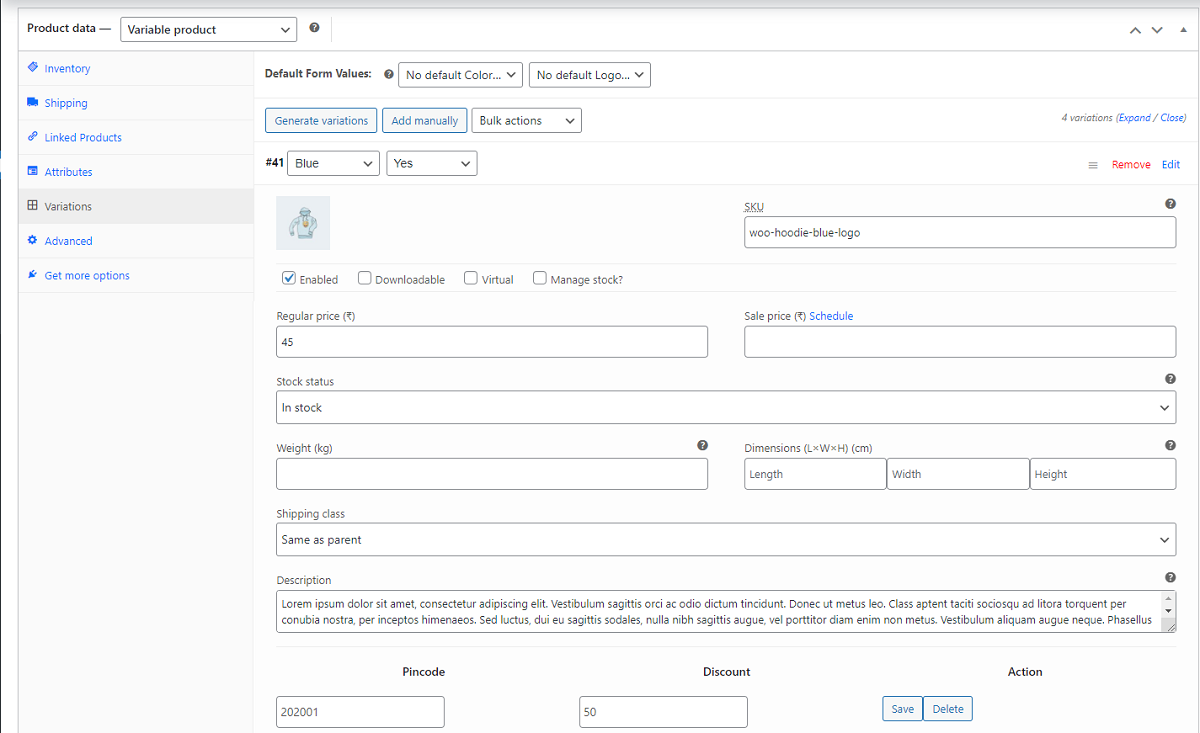Click the Linked Products chain icon
This screenshot has height=733, width=1200.
pyautogui.click(x=32, y=137)
